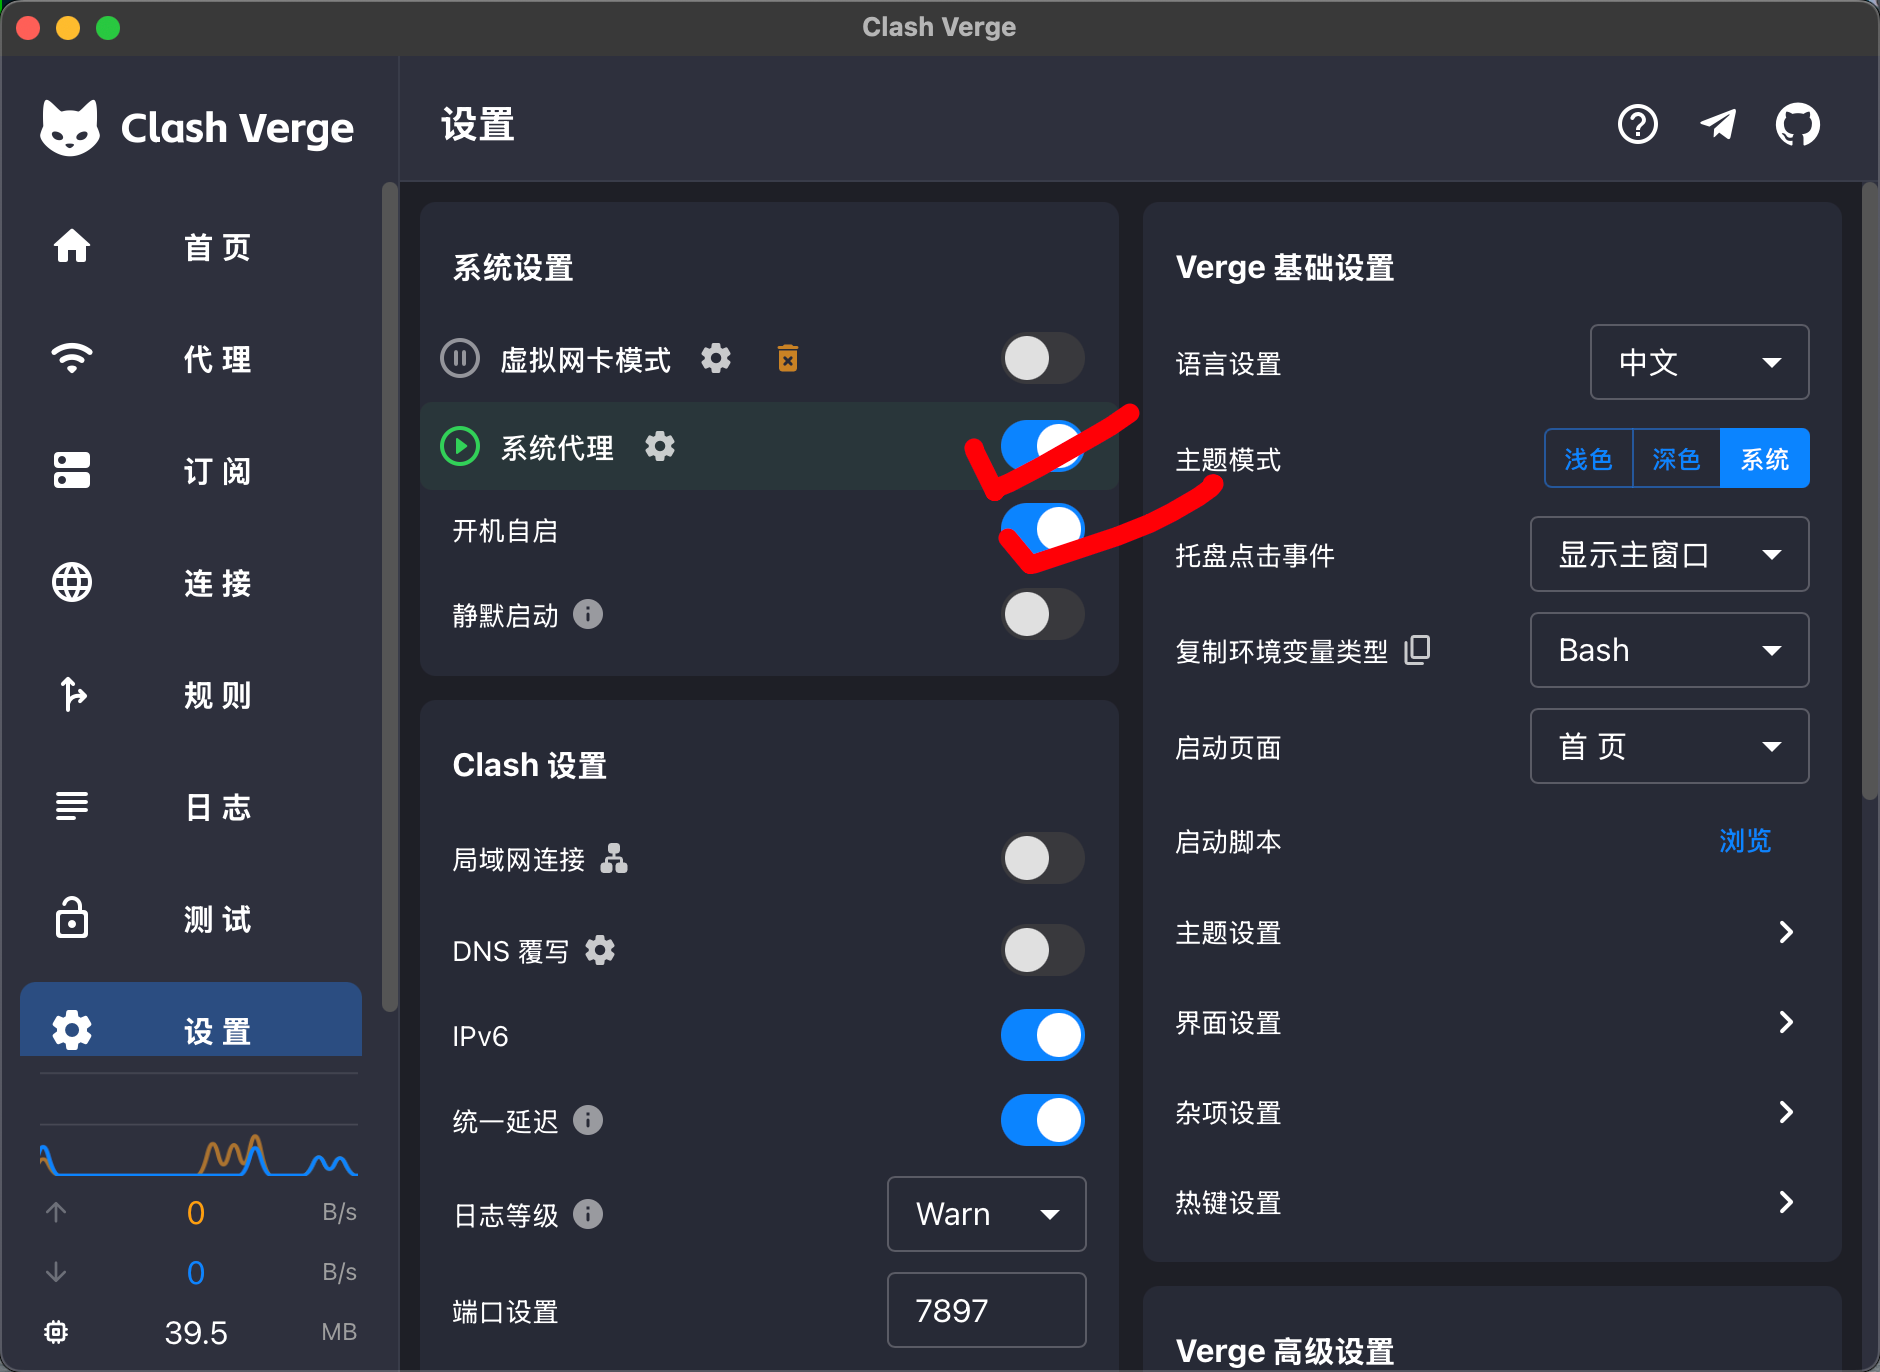Open the help documentation question mark icon
The width and height of the screenshot is (1880, 1372).
[1637, 125]
